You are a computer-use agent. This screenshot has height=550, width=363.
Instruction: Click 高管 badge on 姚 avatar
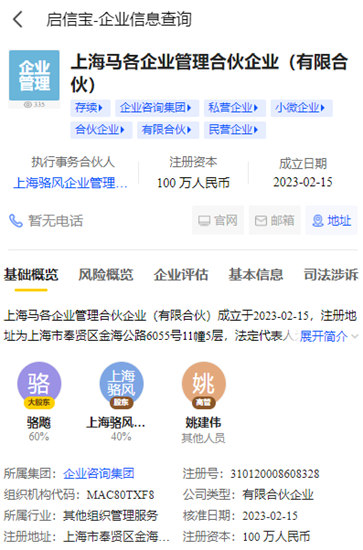click(203, 402)
